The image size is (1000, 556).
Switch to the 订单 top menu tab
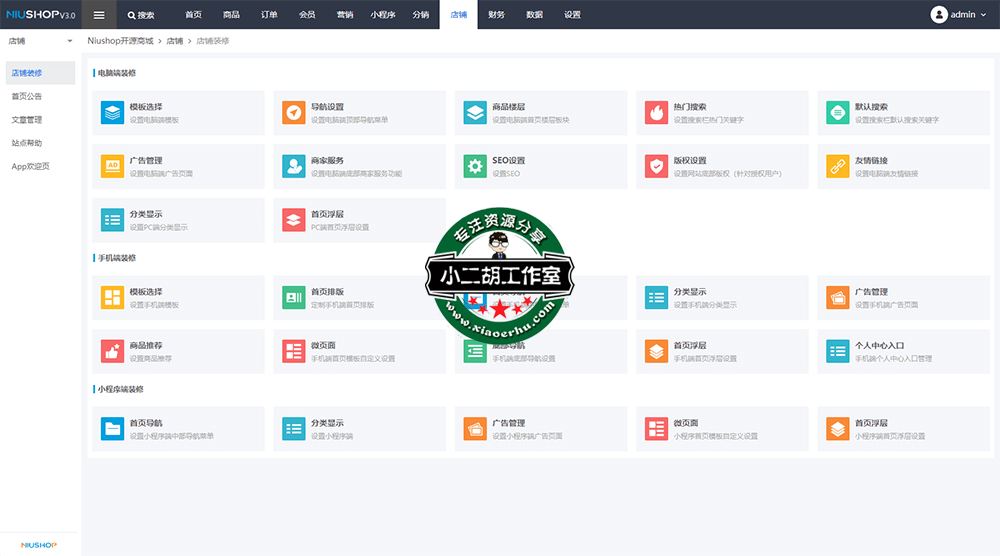pos(269,15)
